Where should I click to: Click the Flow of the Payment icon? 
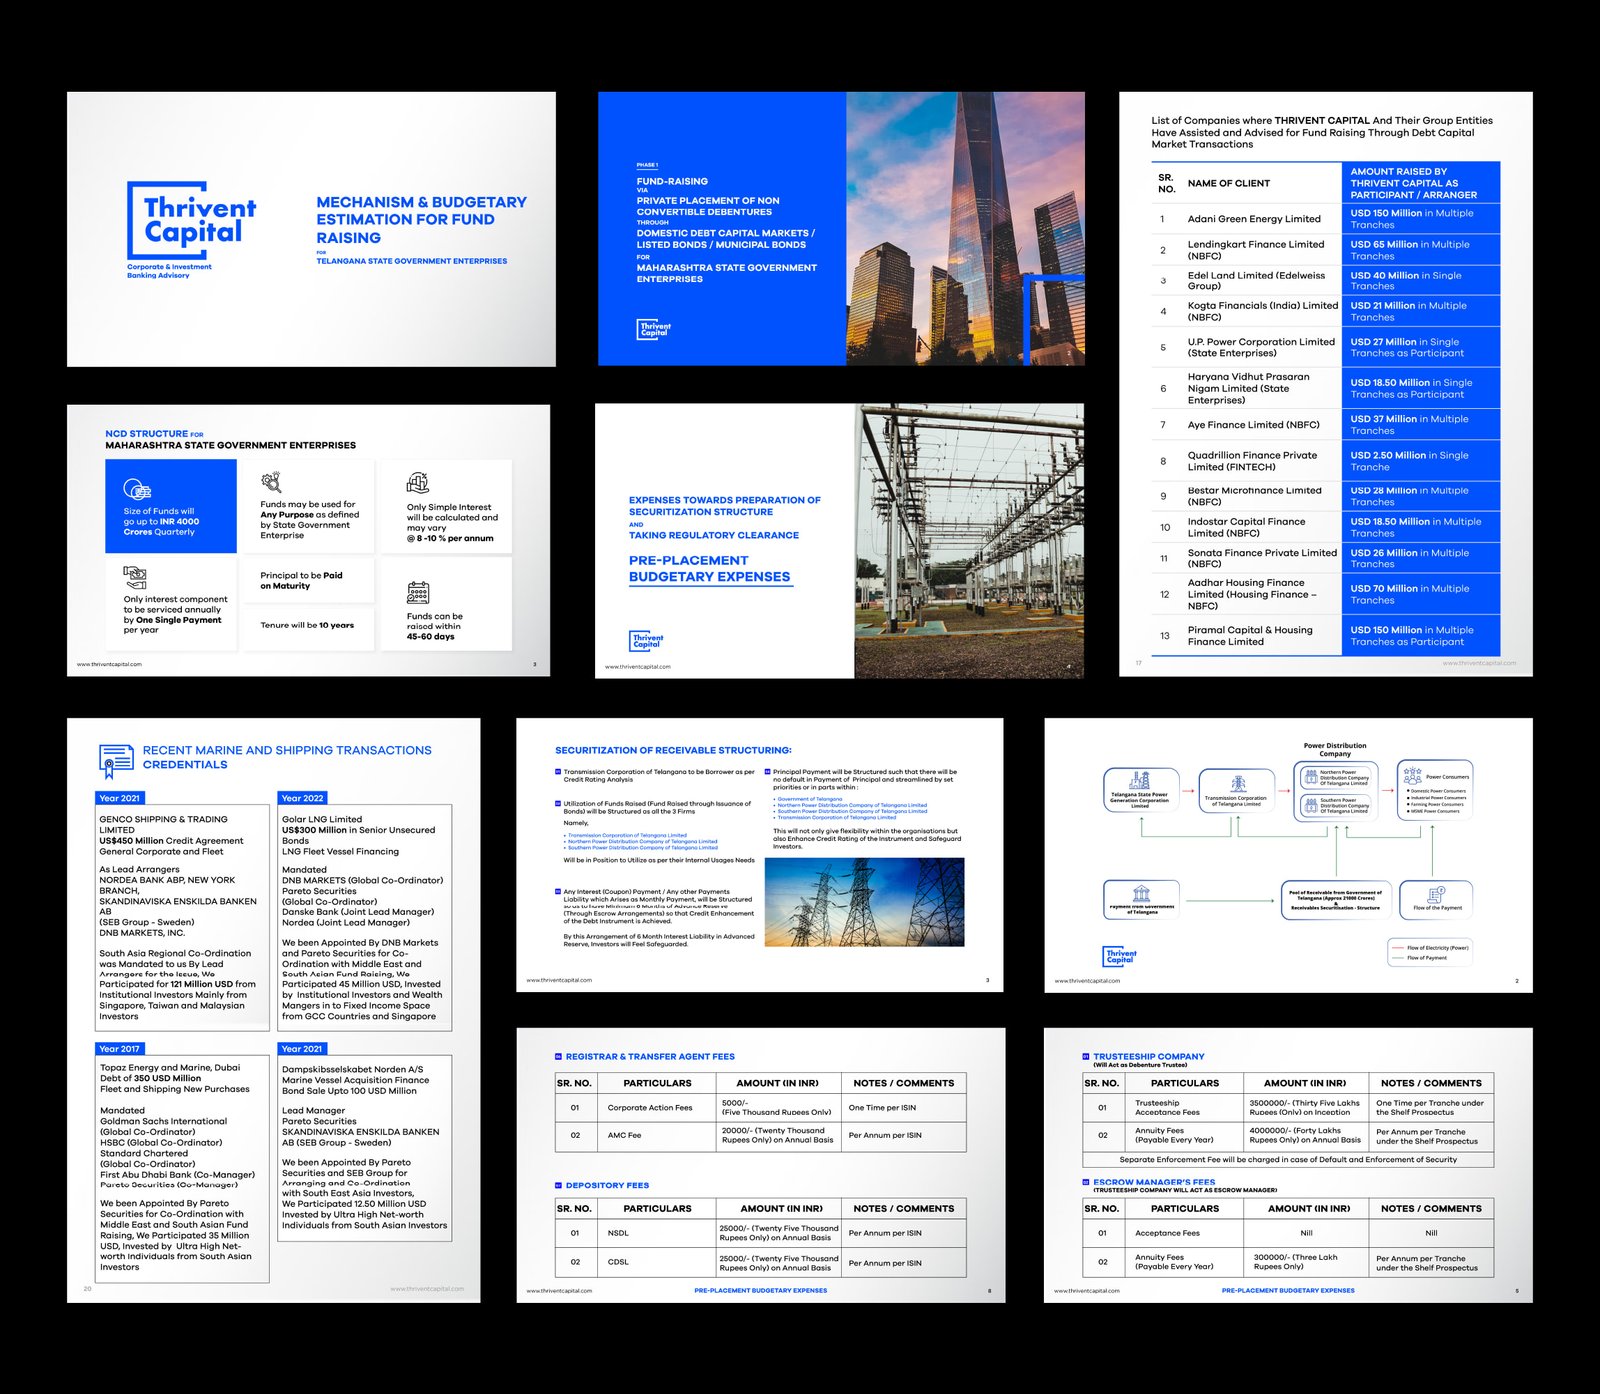click(1436, 895)
